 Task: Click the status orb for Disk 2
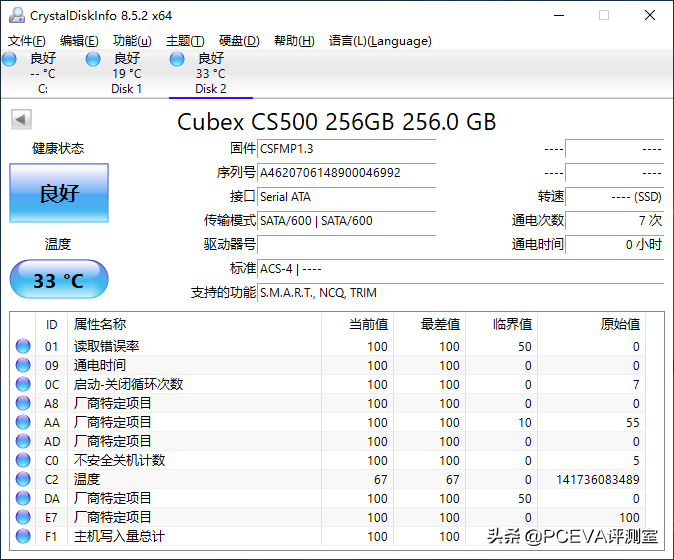pos(177,59)
